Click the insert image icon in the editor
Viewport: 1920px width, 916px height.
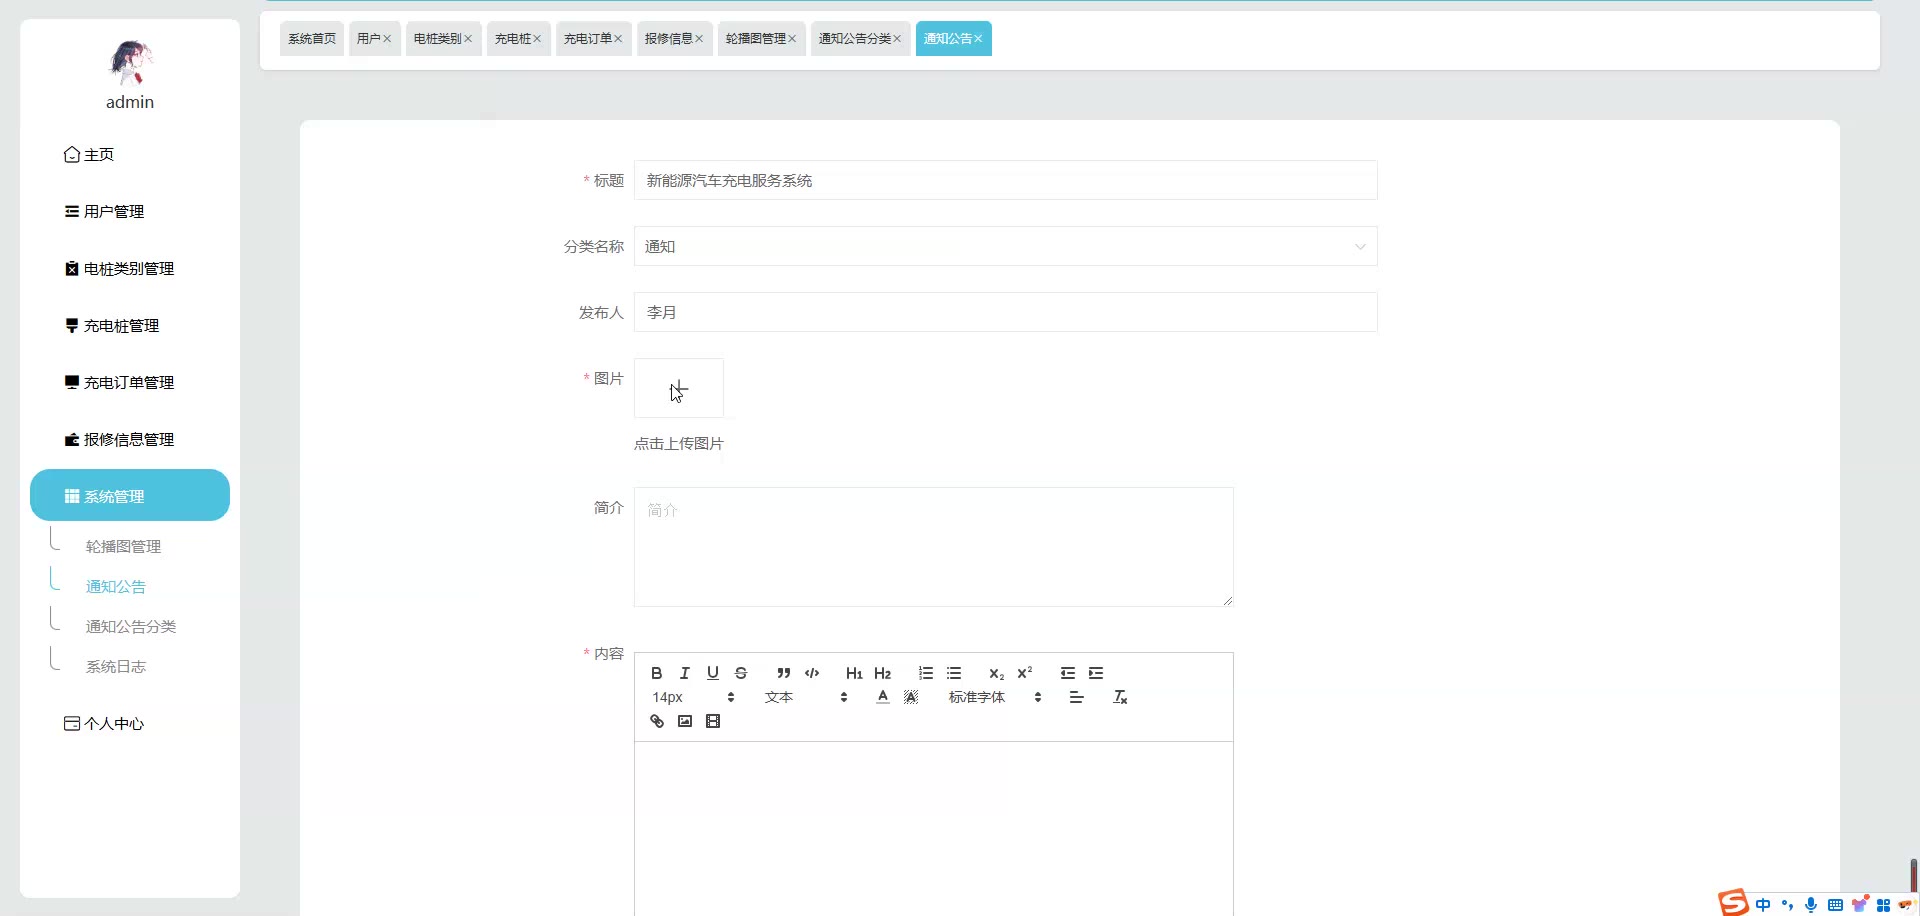coord(685,721)
